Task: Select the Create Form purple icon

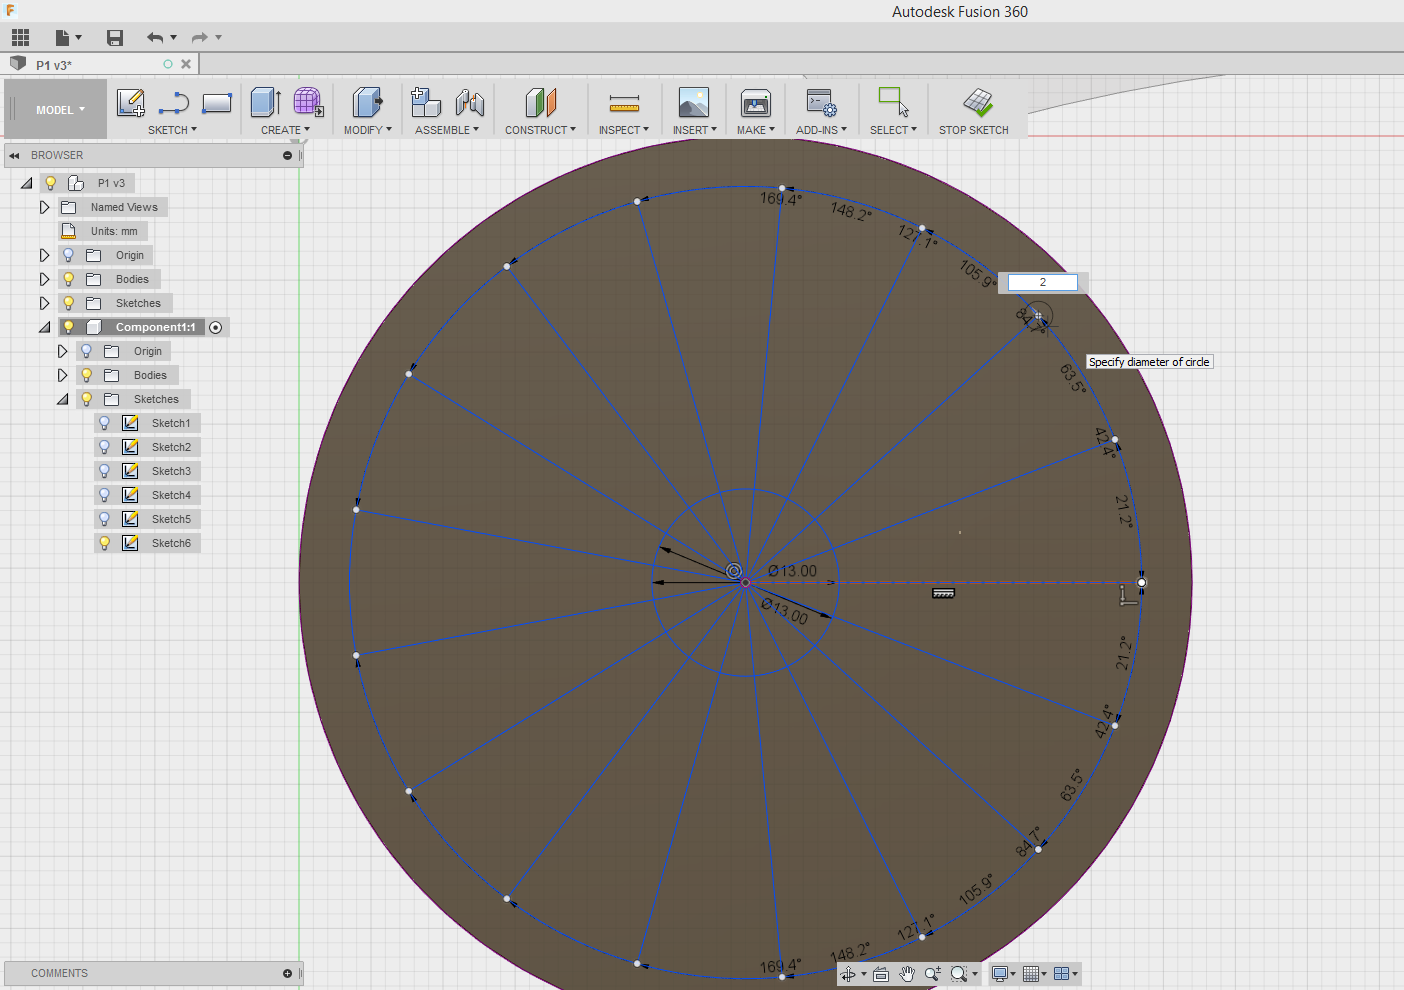Action: pyautogui.click(x=308, y=103)
